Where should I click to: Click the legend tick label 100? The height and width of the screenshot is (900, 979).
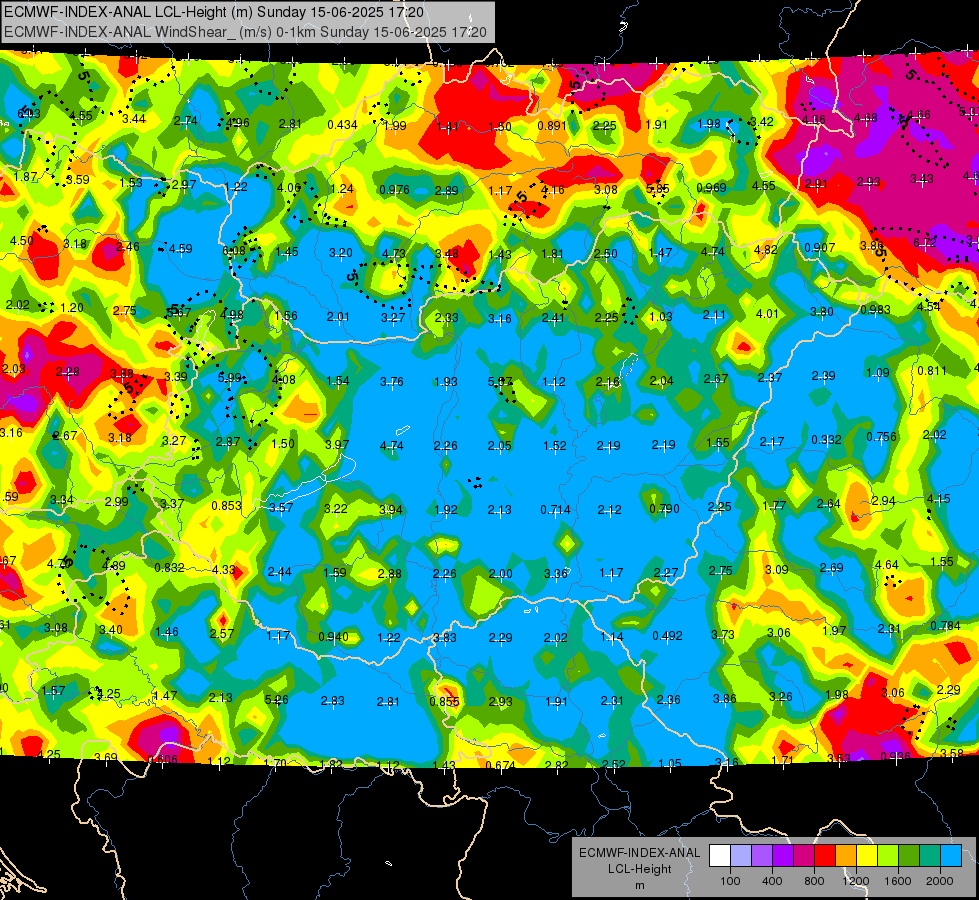tap(730, 881)
